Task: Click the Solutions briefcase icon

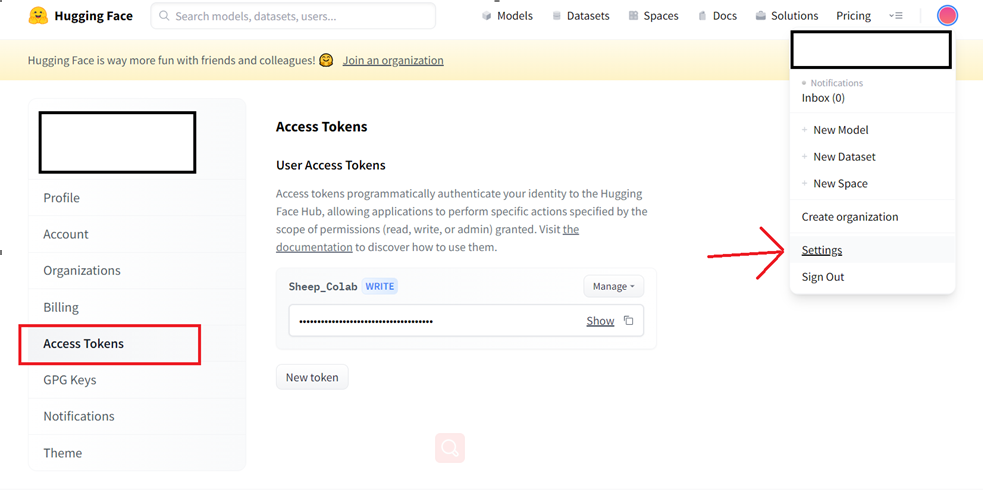Action: tap(760, 16)
